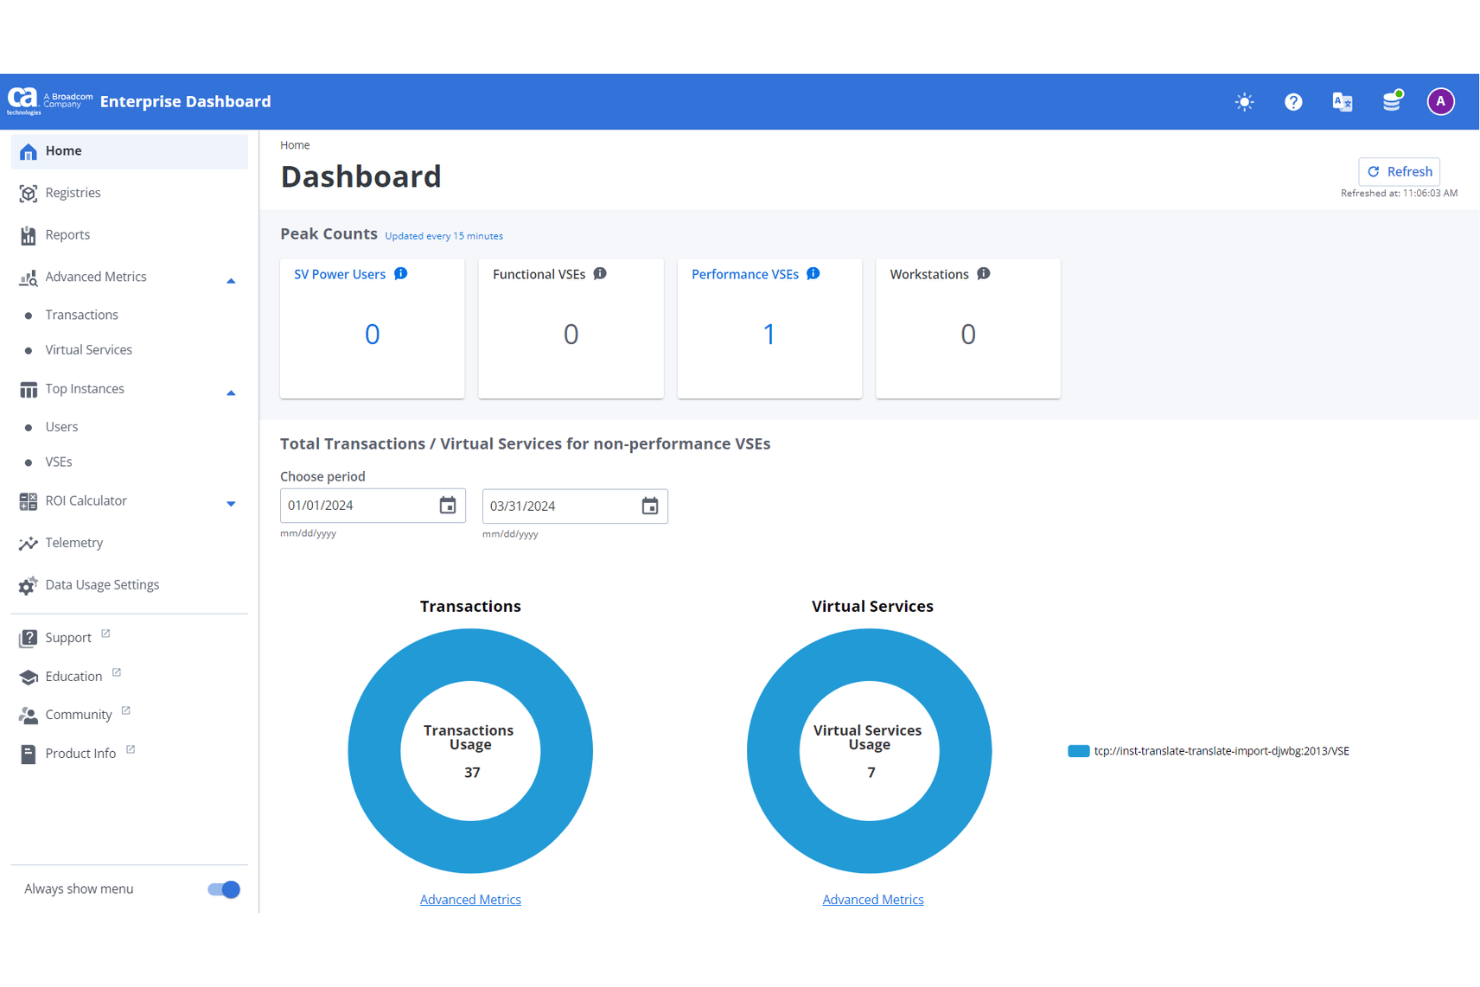1480x987 pixels.
Task: Click the Enterprise Dashboard title
Action: (x=185, y=101)
